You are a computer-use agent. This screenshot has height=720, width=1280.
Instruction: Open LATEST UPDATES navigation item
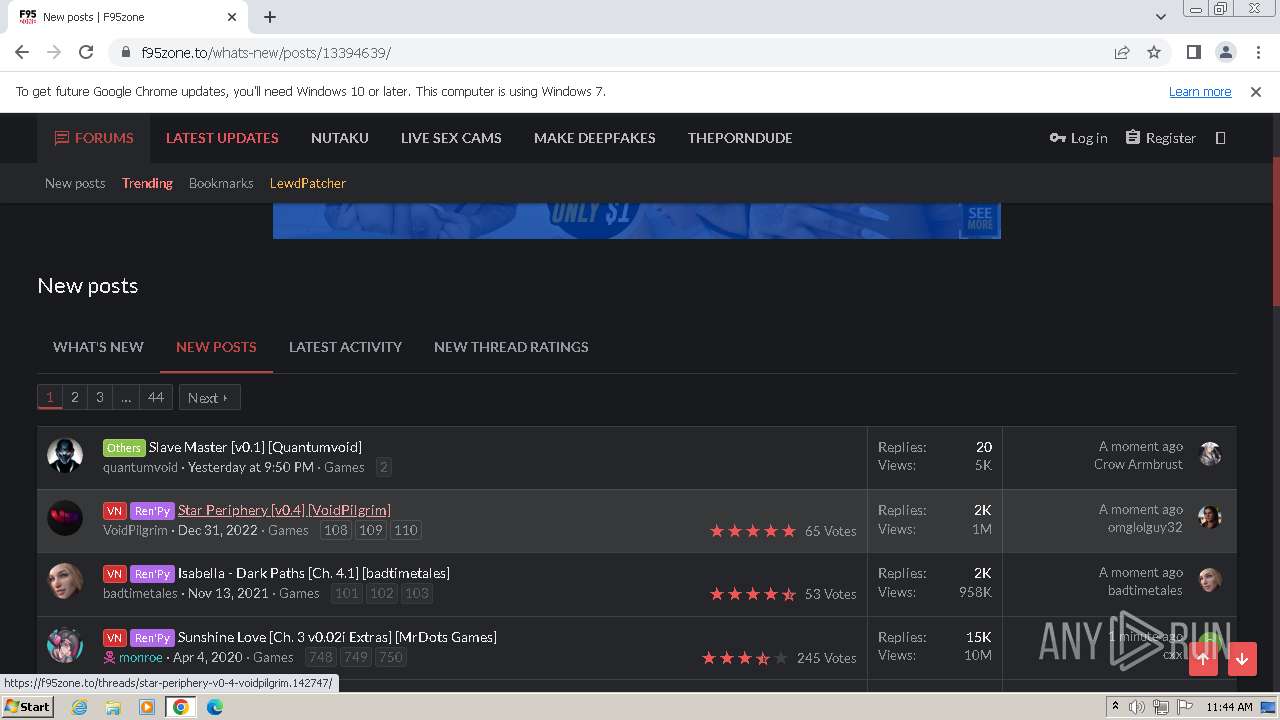pyautogui.click(x=222, y=138)
